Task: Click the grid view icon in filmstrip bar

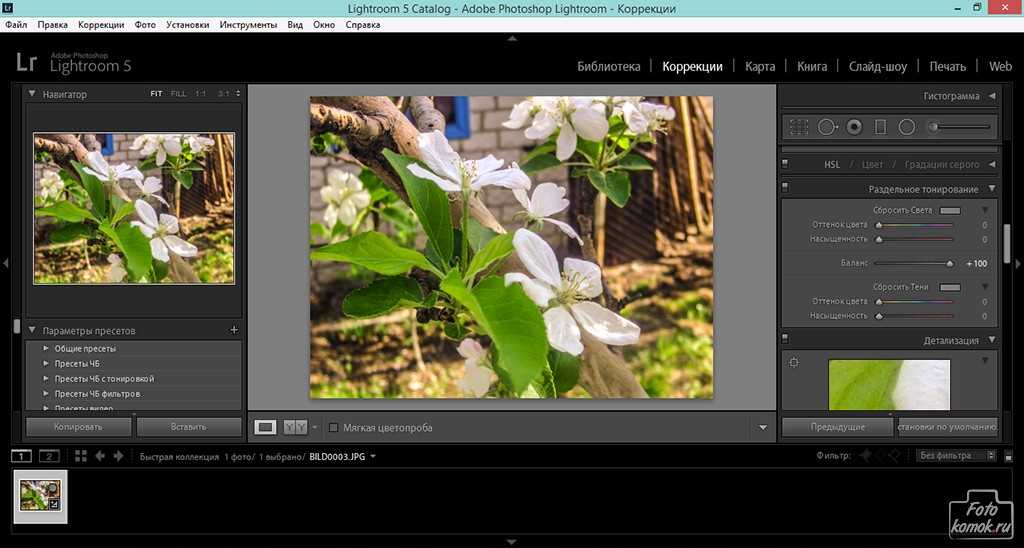Action: pos(80,456)
